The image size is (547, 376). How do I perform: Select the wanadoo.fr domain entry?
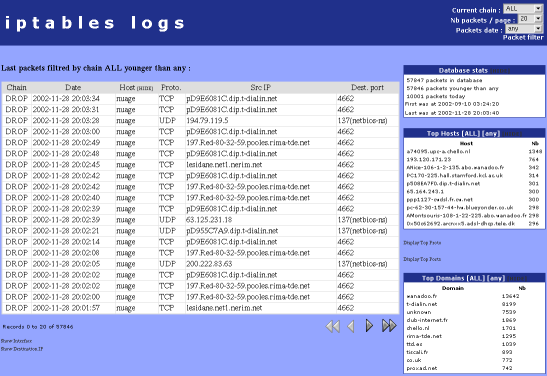coord(422,296)
